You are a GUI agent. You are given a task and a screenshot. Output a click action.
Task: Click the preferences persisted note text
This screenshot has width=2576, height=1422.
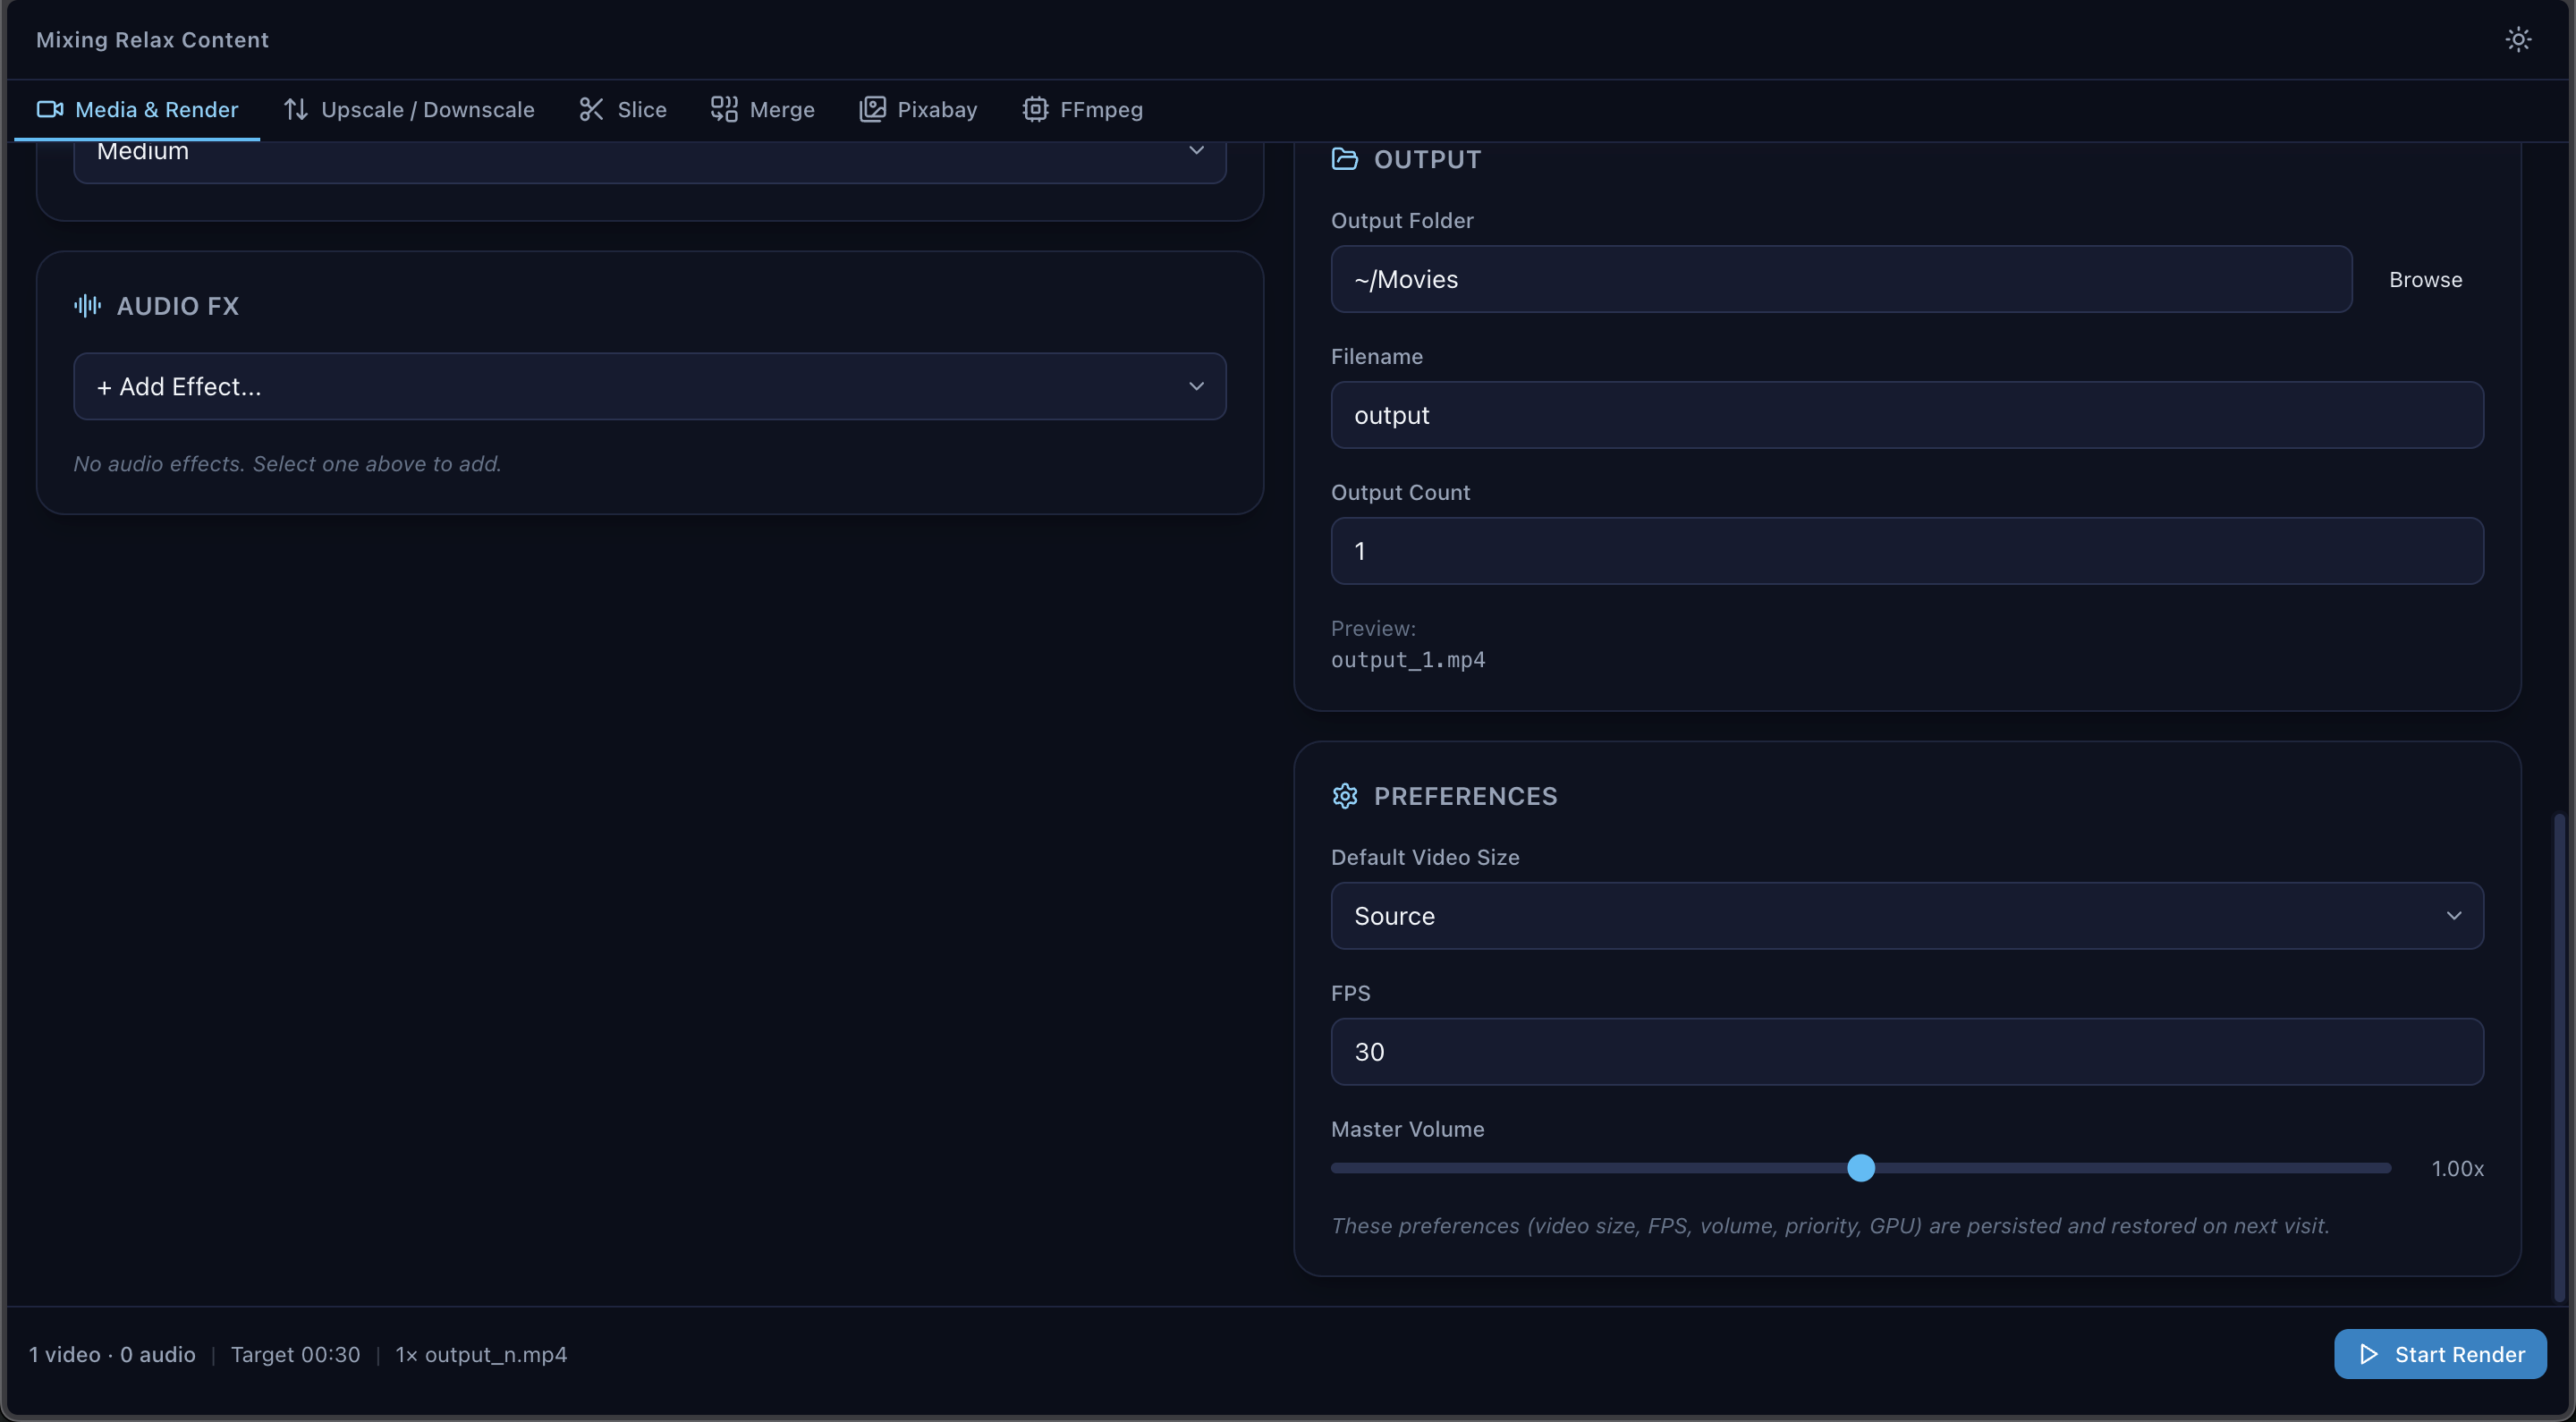[x=1830, y=1226]
